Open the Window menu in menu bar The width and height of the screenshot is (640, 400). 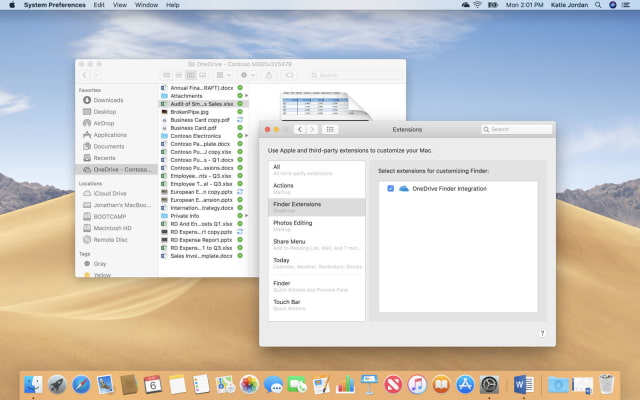[x=146, y=5]
